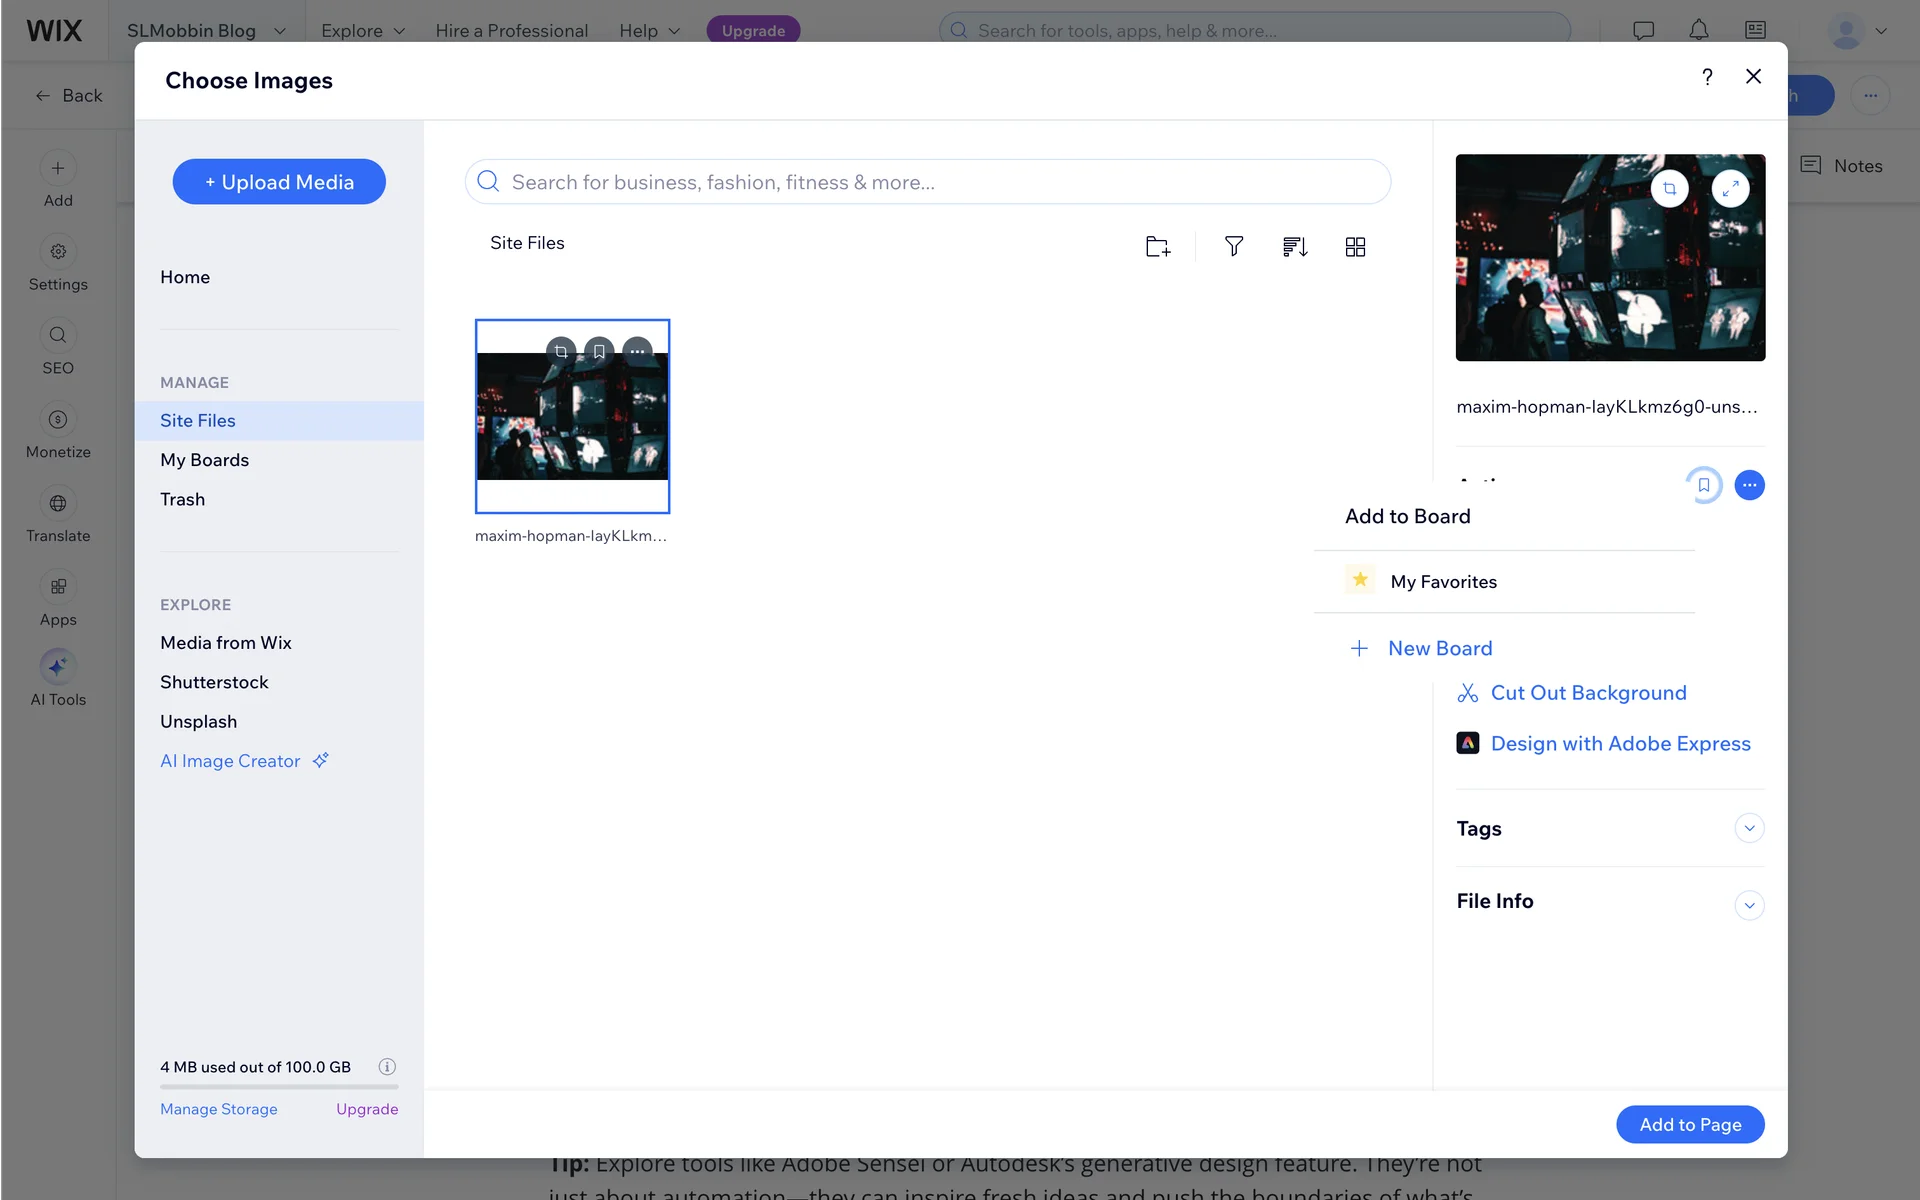Screen dimensions: 1920x1200
Task: Open the filter files icon
Action: [1234, 247]
